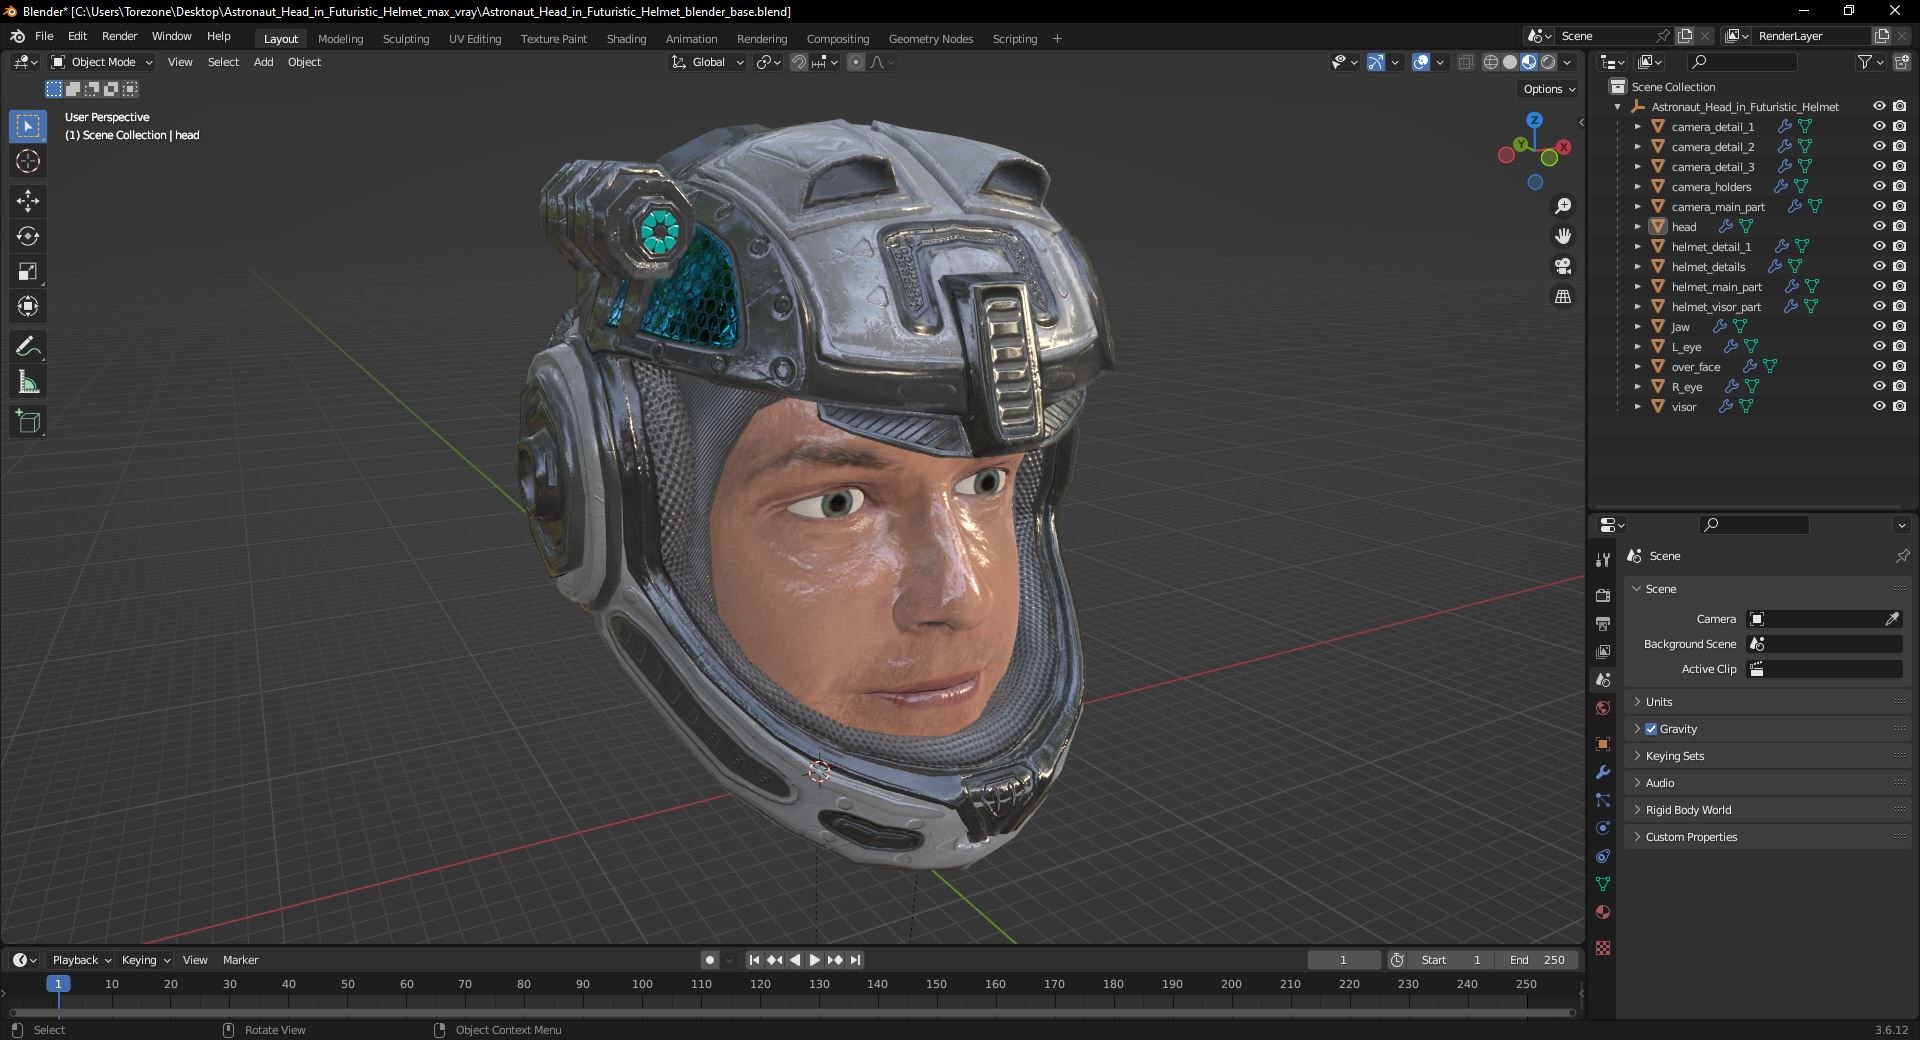Open the viewport Options dropdown

click(1549, 89)
